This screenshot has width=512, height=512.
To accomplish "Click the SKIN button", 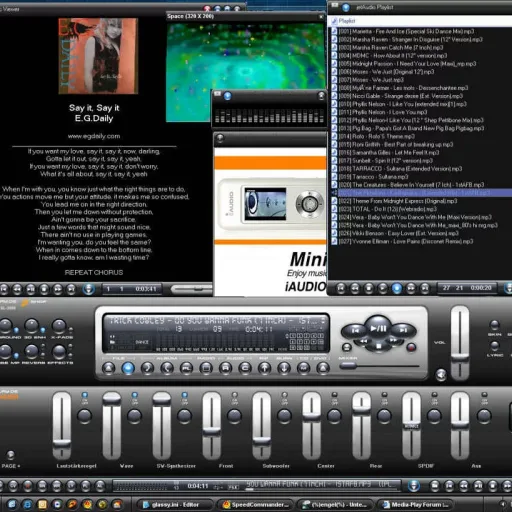I will pyautogui.click(x=494, y=324).
